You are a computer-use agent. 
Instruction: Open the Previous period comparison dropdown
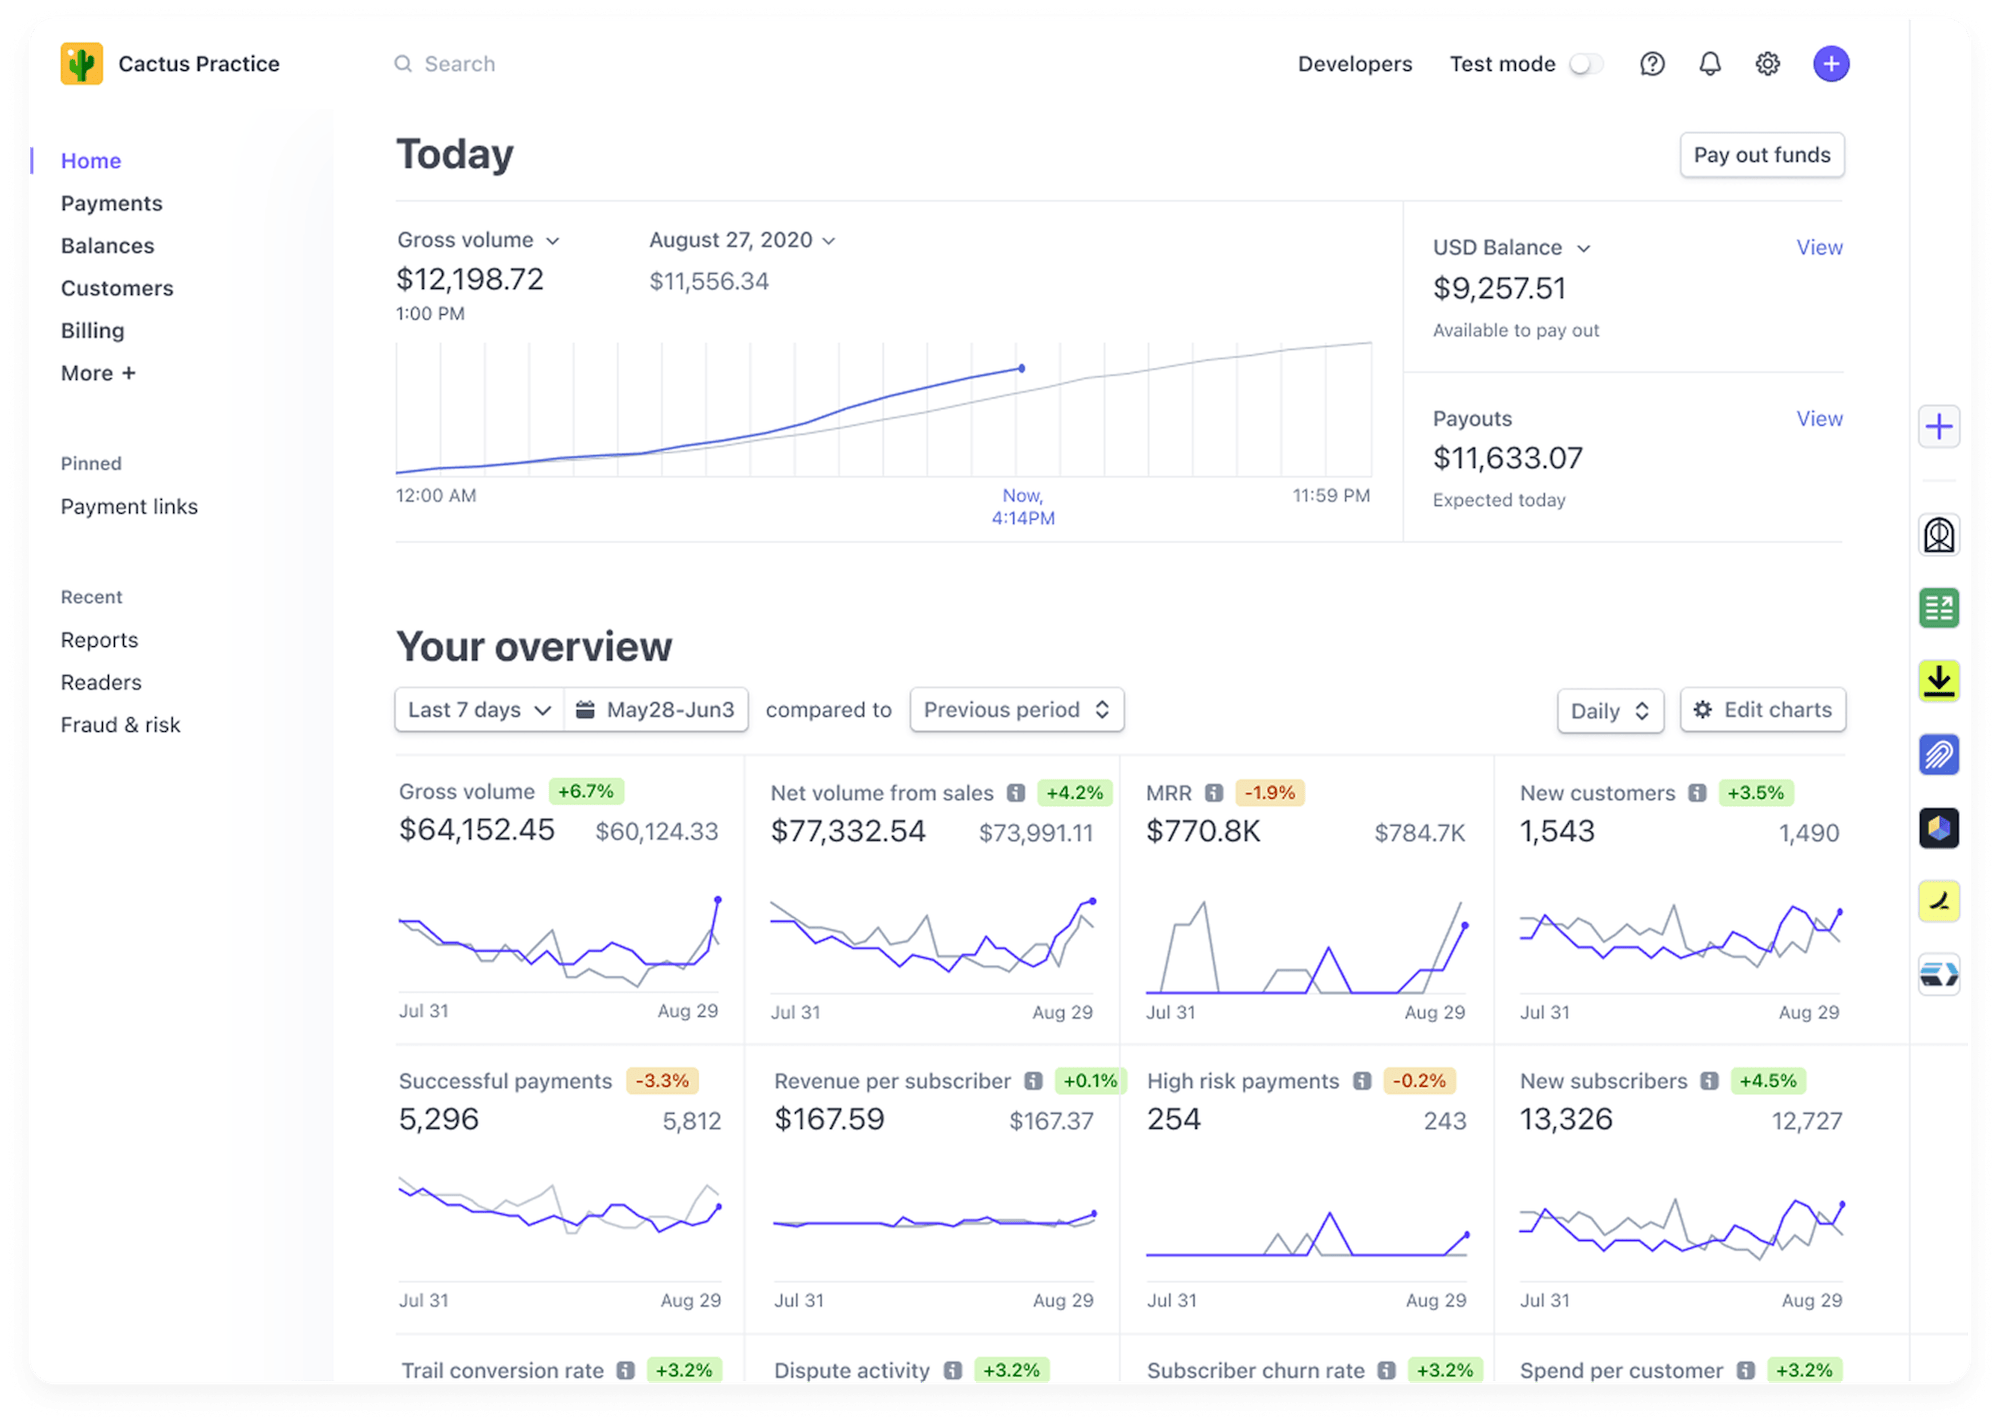tap(1016, 709)
